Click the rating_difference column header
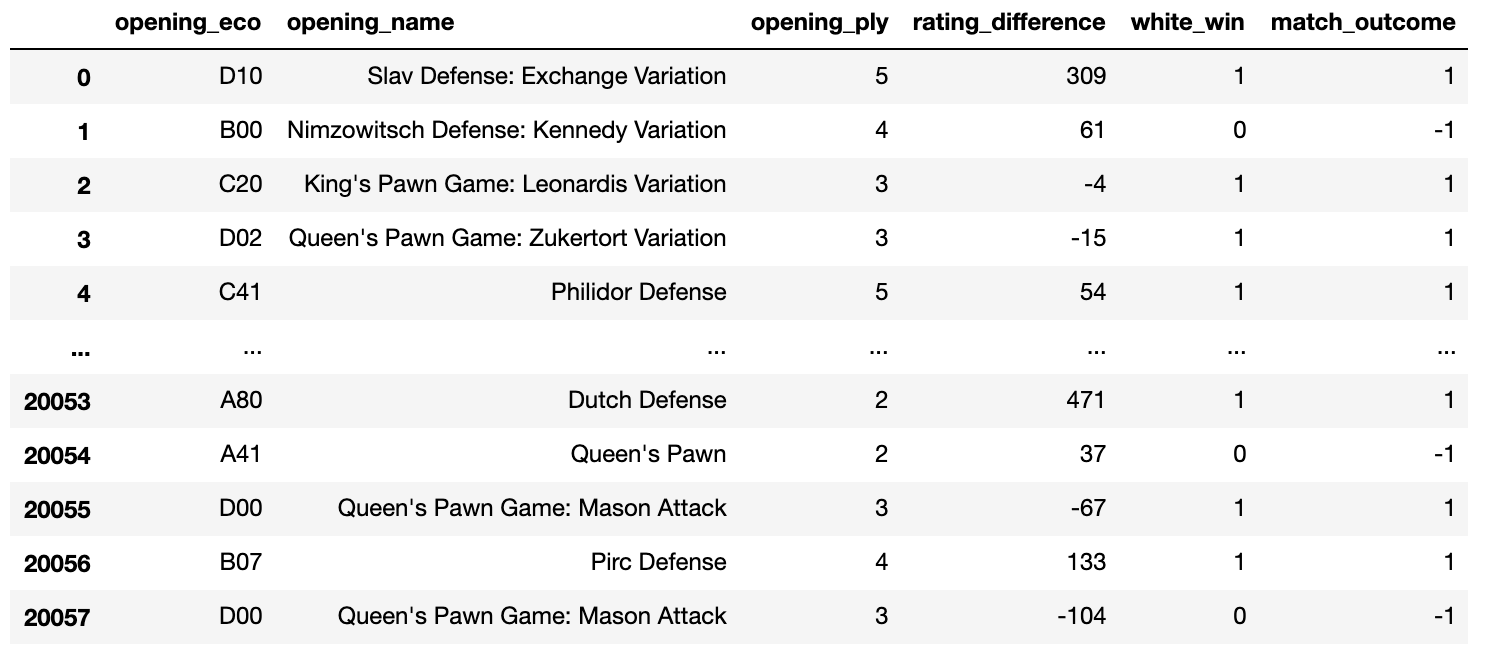Screen dimensions: 1486x664 (1009, 23)
